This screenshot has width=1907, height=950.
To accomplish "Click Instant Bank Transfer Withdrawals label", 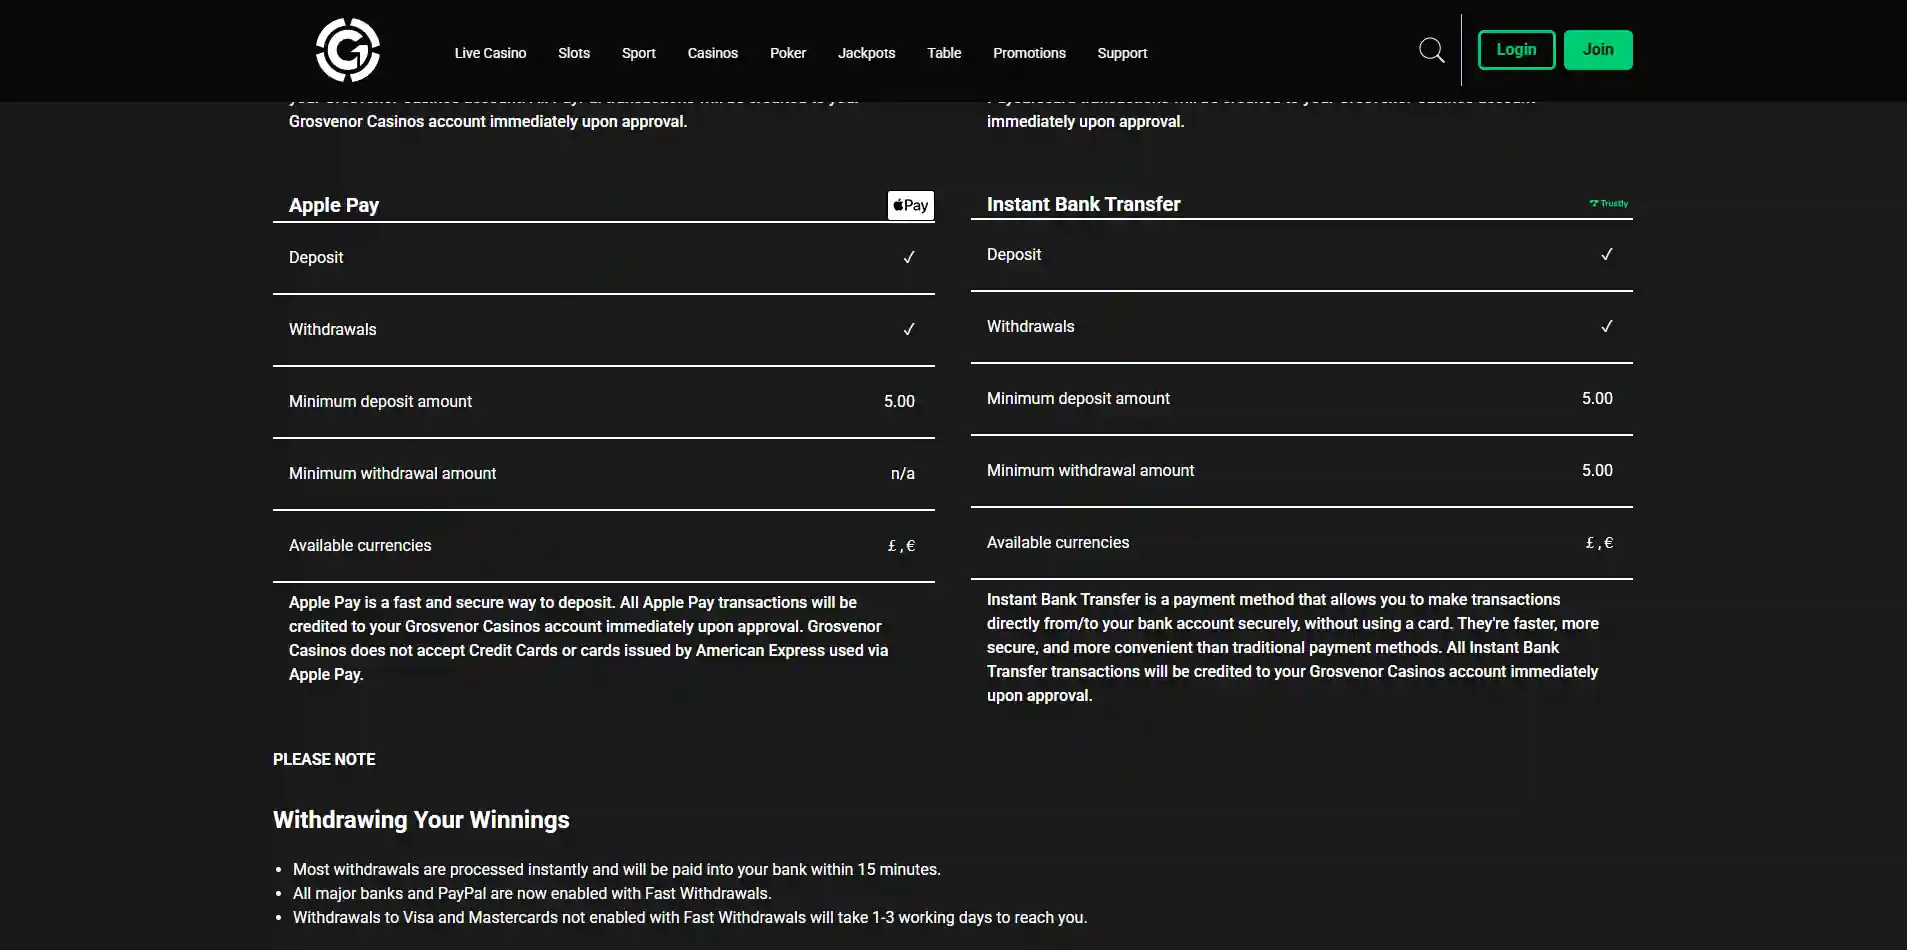I will pyautogui.click(x=1031, y=326).
